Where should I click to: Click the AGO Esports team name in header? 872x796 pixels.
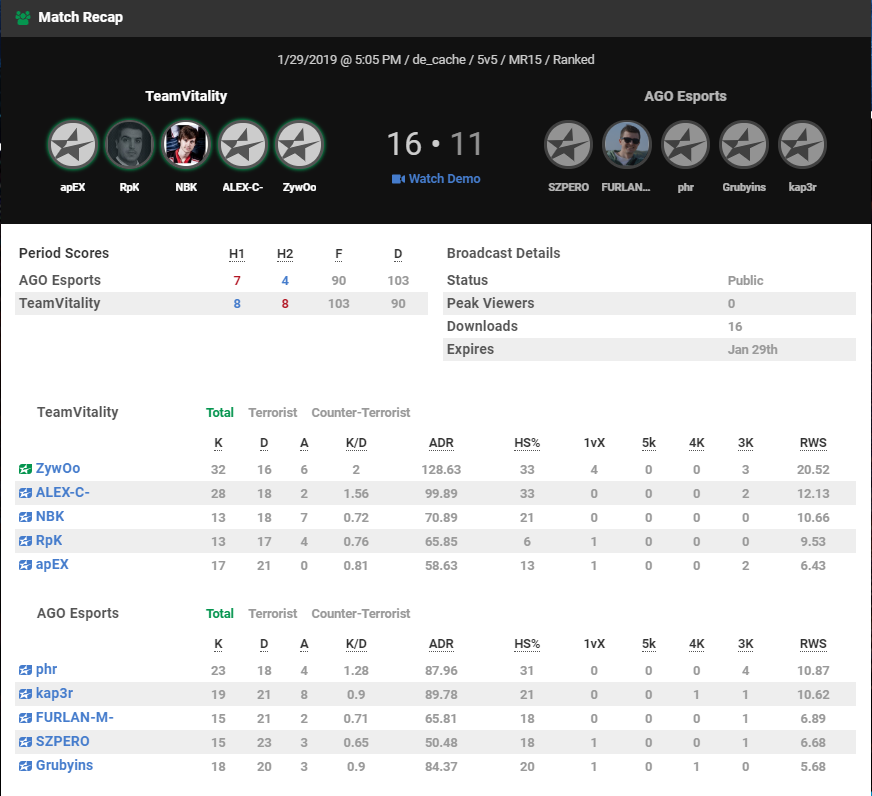tap(685, 96)
